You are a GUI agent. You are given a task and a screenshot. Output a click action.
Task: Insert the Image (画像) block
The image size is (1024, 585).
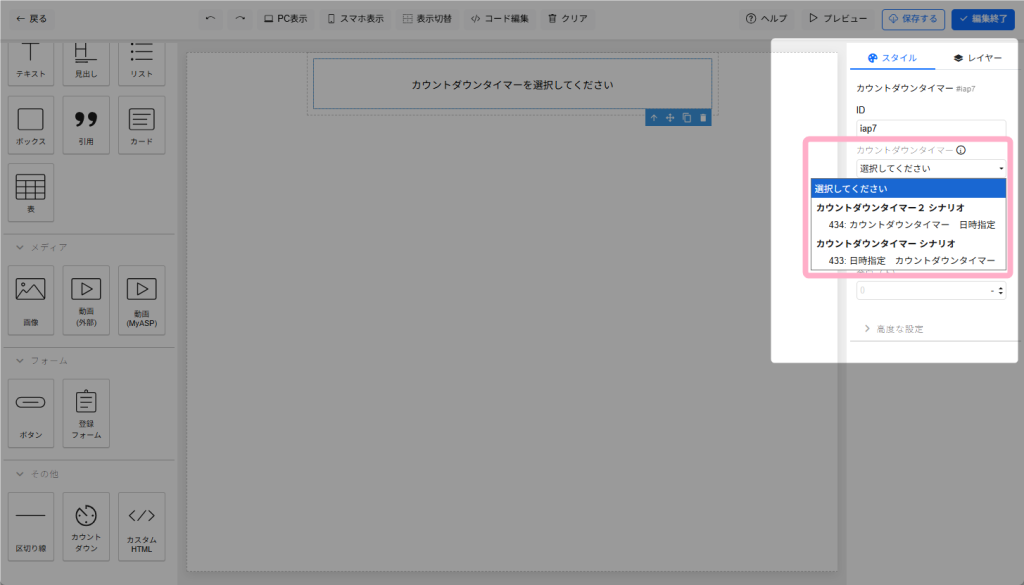[31, 299]
